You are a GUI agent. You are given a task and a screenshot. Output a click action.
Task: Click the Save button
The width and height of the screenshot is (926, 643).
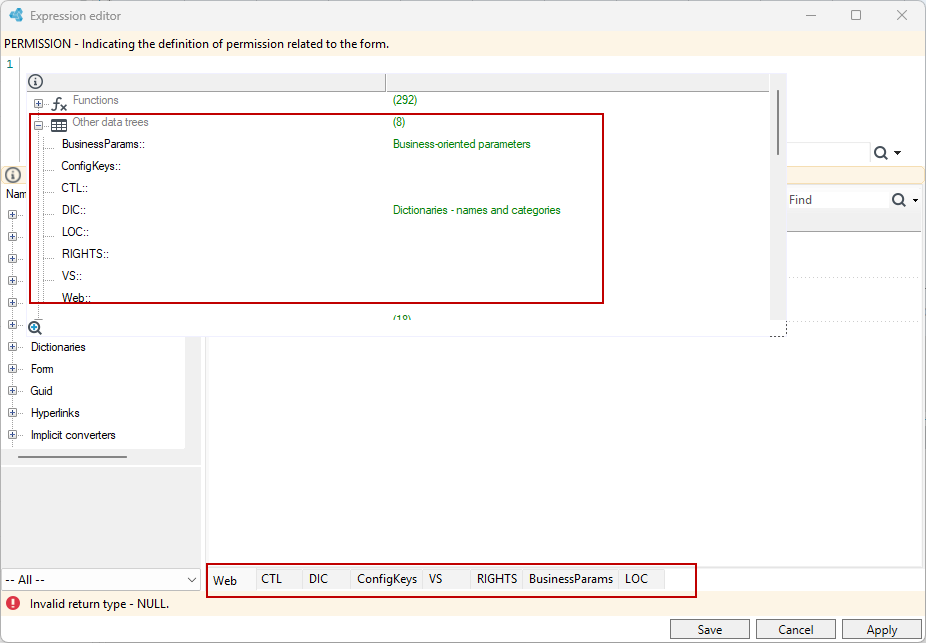click(710, 629)
